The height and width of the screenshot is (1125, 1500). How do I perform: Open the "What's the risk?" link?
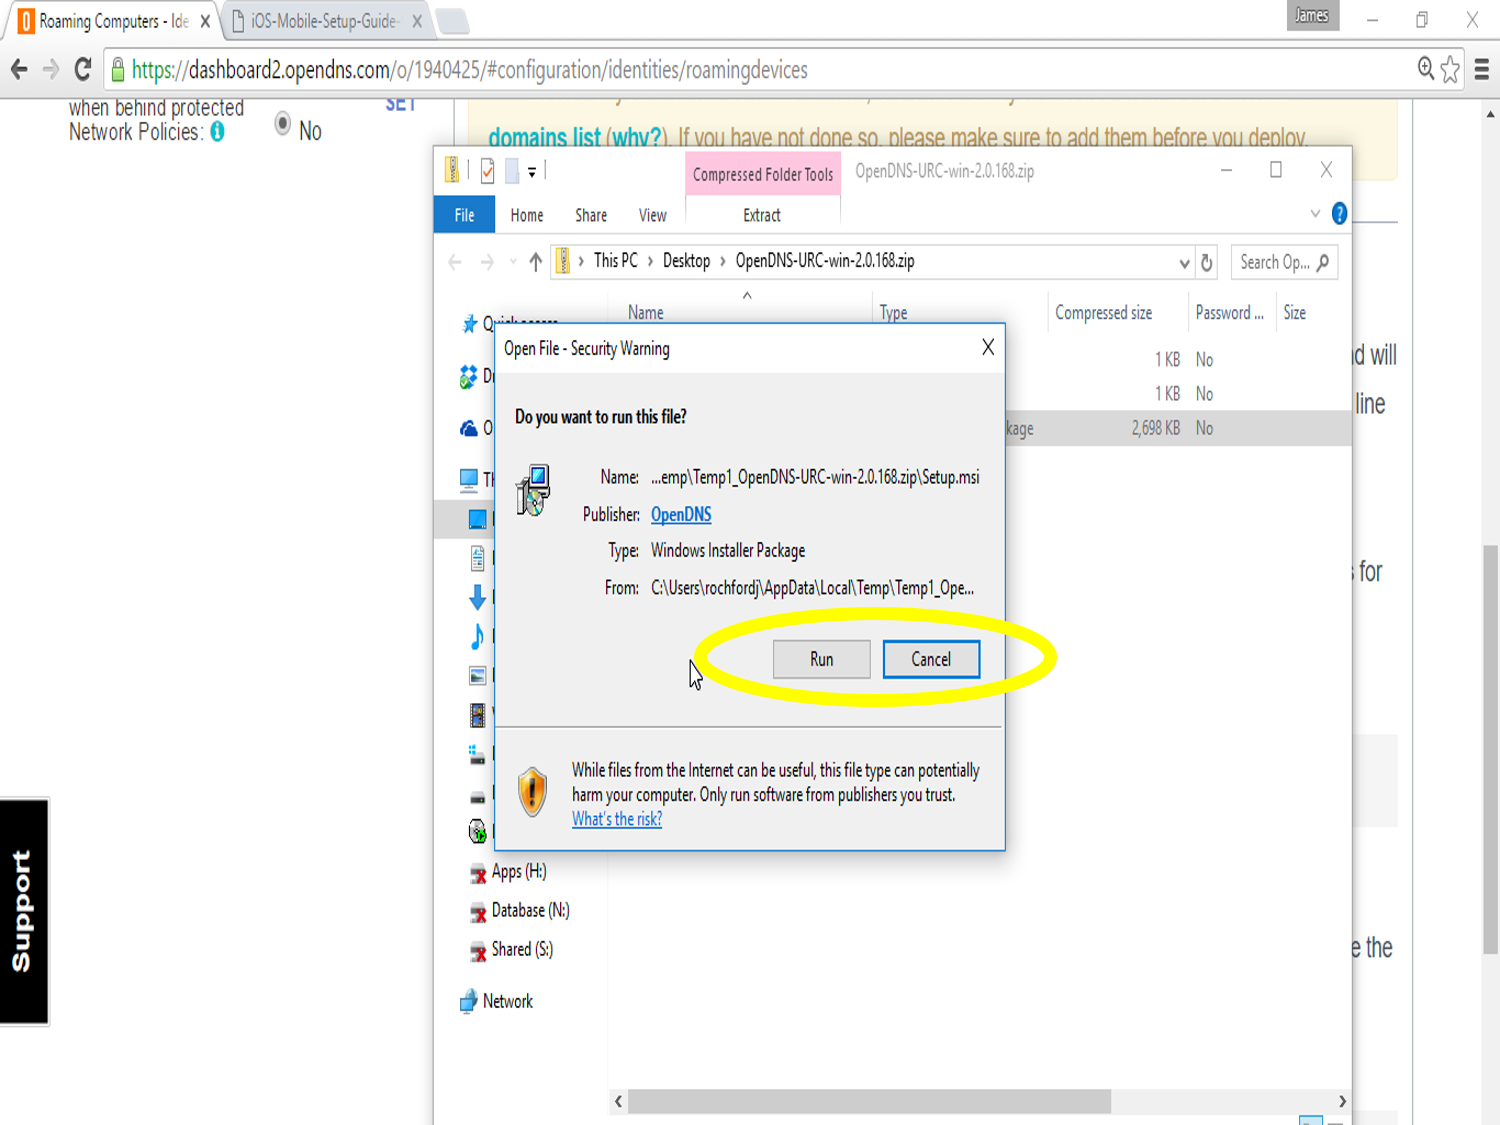pos(617,819)
